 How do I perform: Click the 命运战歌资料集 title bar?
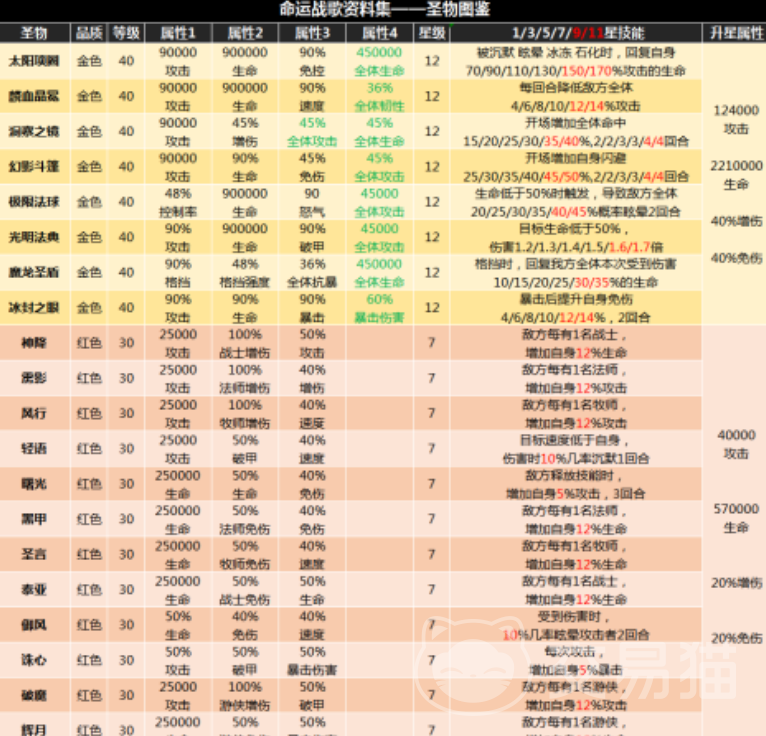click(383, 10)
